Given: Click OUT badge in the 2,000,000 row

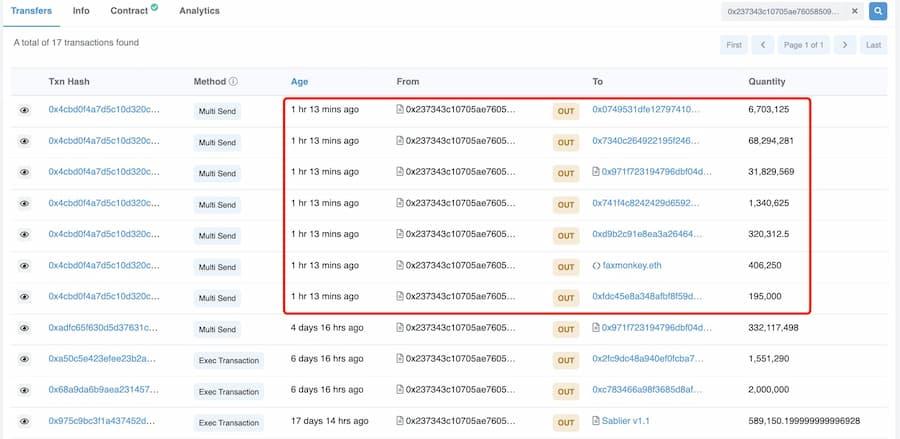Looking at the screenshot, I should (x=566, y=391).
